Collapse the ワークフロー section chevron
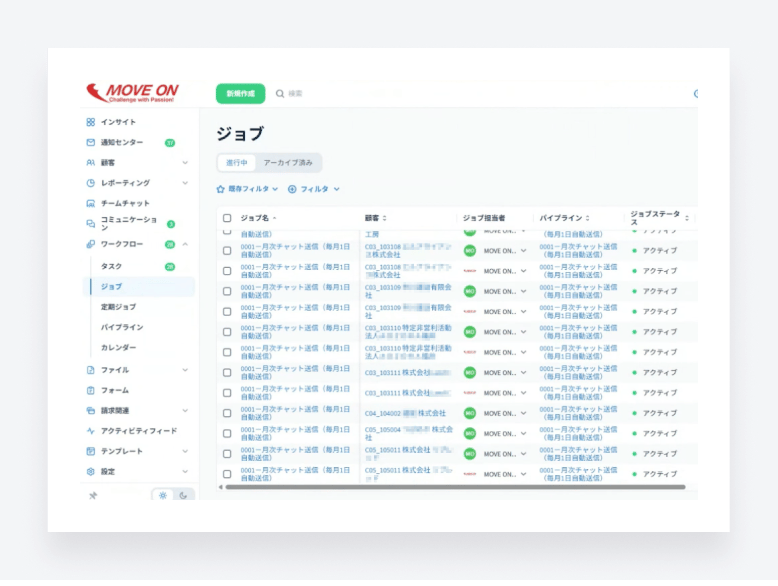 [x=185, y=244]
